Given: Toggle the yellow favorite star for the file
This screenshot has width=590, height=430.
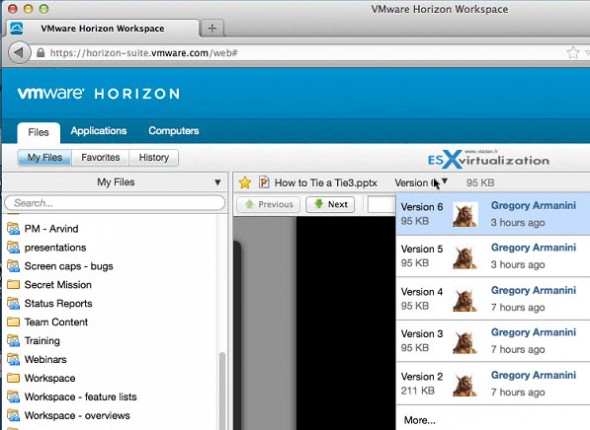Looking at the screenshot, I should pos(245,183).
